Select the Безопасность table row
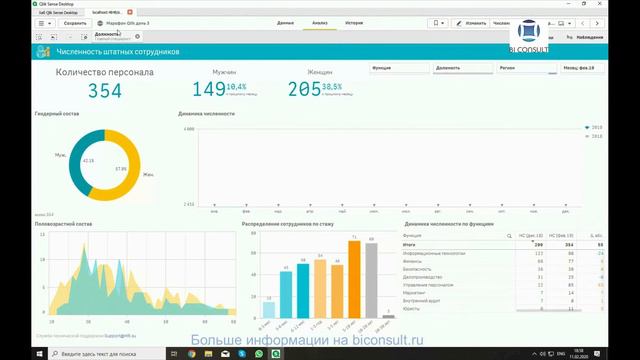 click(503, 269)
